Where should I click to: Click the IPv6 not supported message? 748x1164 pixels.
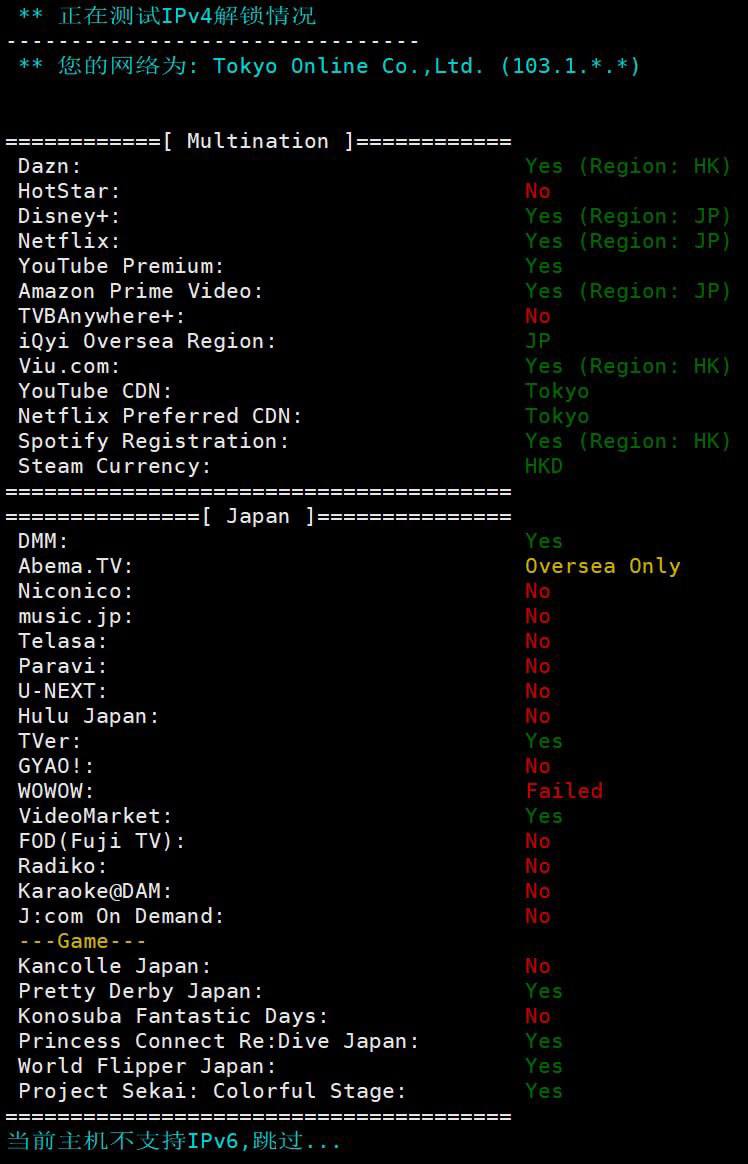click(x=174, y=1141)
